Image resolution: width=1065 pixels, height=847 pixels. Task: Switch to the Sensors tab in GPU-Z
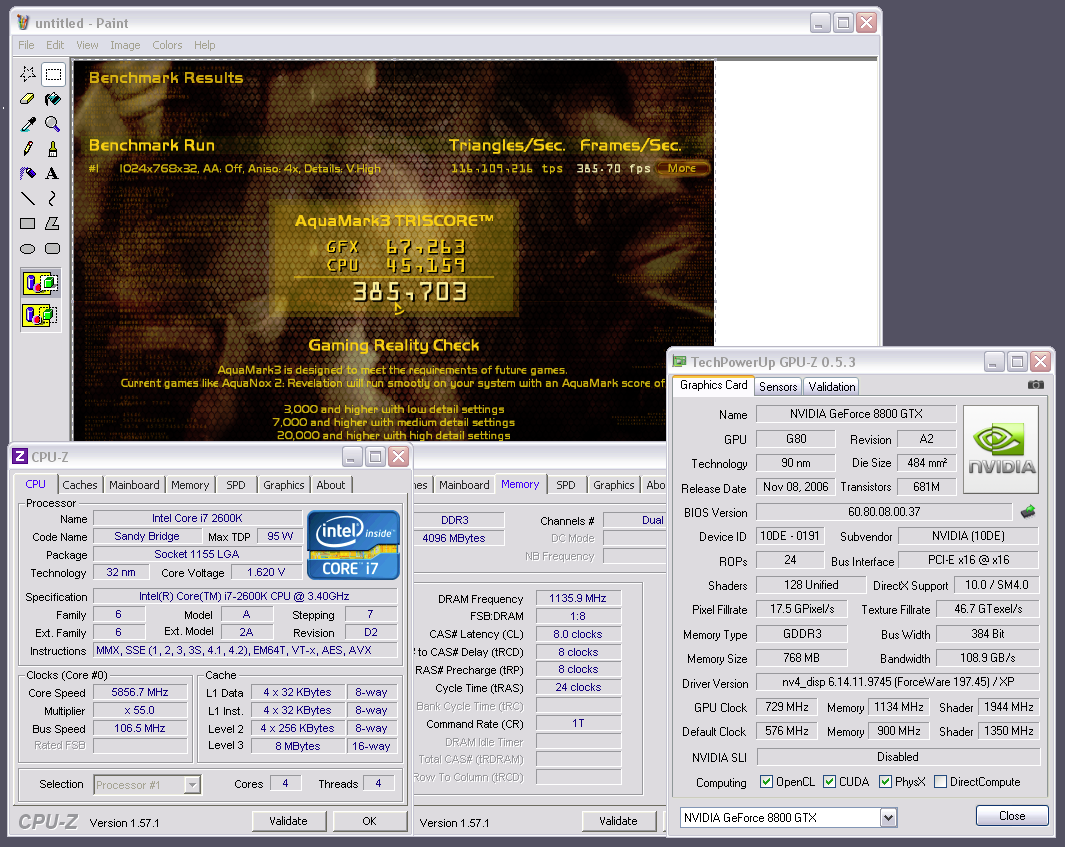coord(778,386)
